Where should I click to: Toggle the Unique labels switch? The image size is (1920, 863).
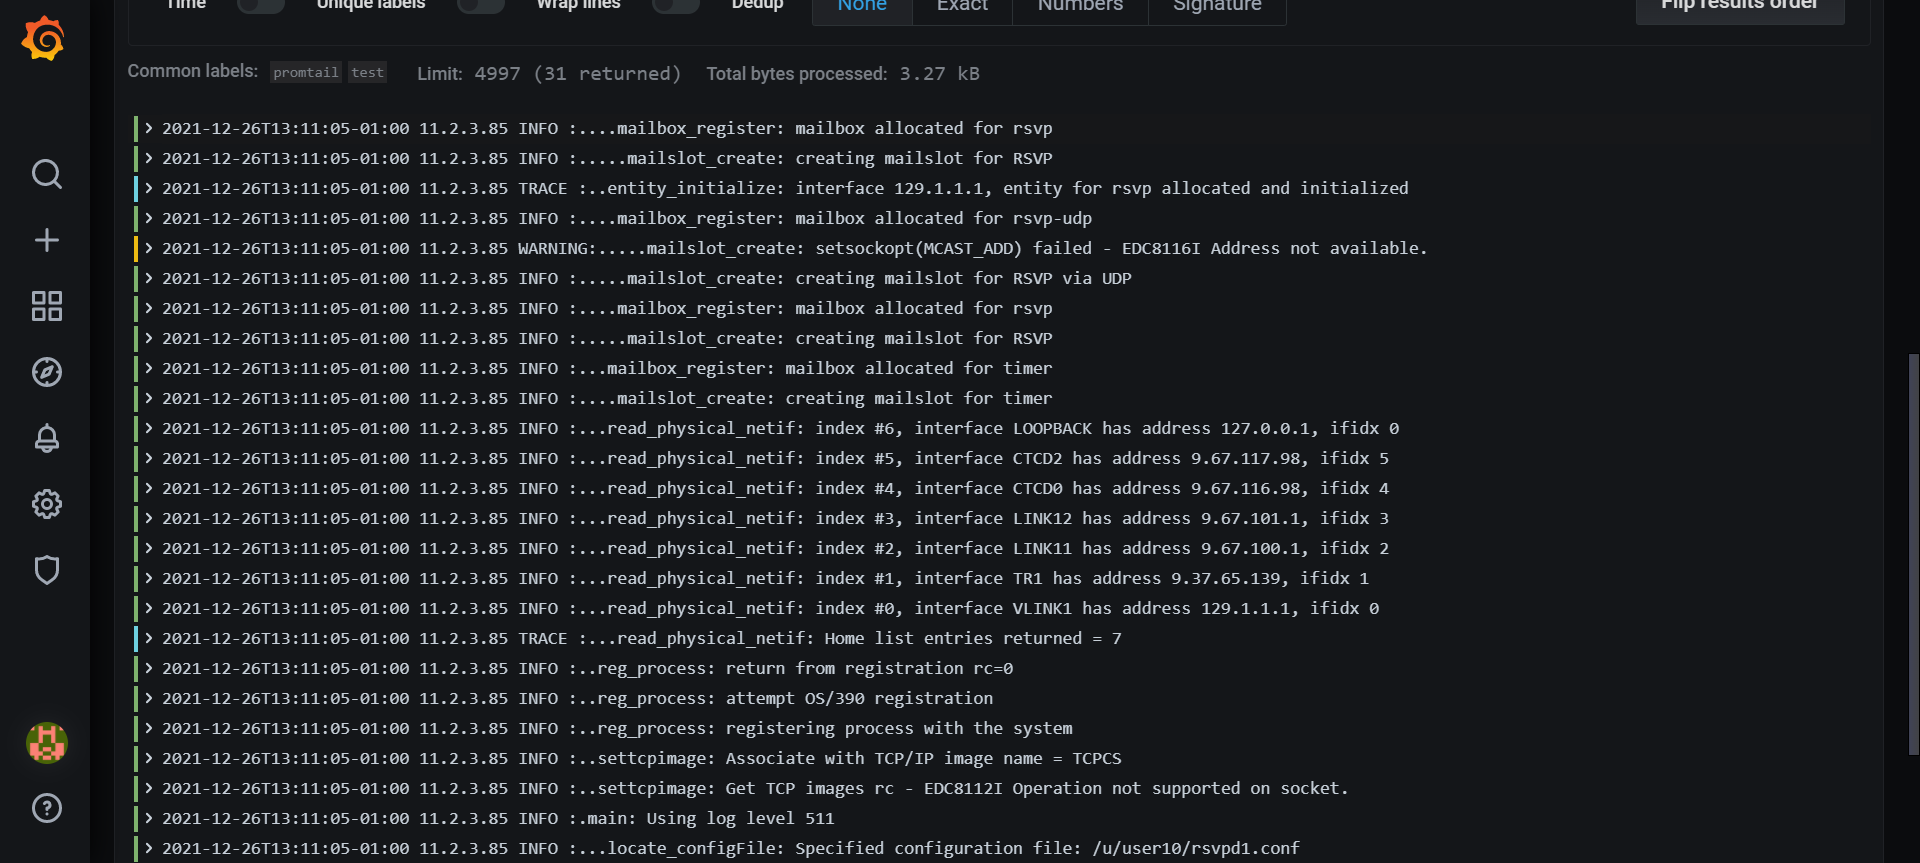tap(480, 5)
